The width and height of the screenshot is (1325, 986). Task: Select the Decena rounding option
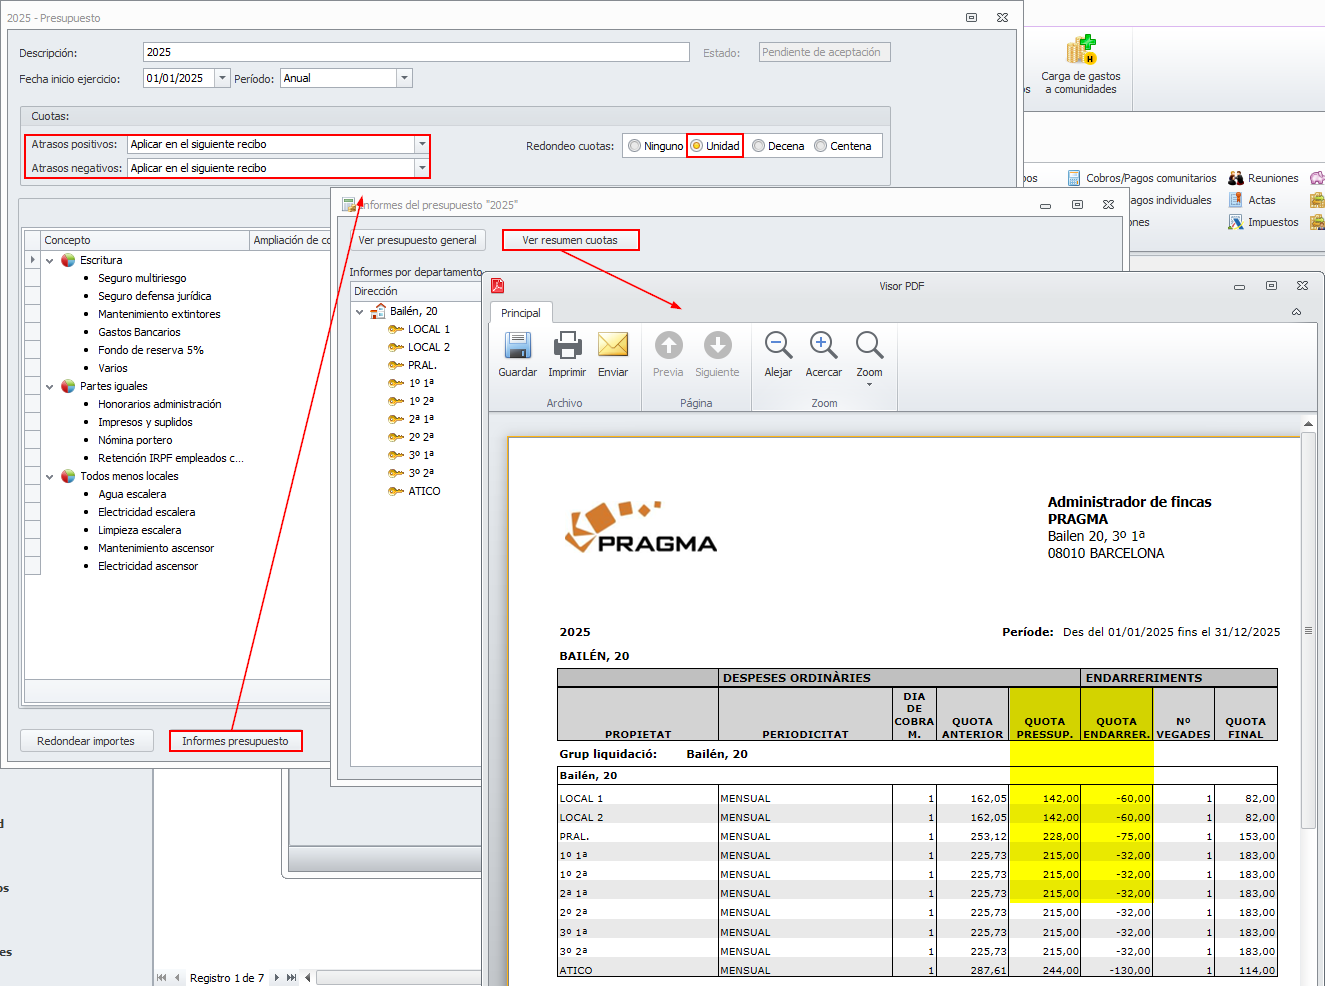coord(759,146)
